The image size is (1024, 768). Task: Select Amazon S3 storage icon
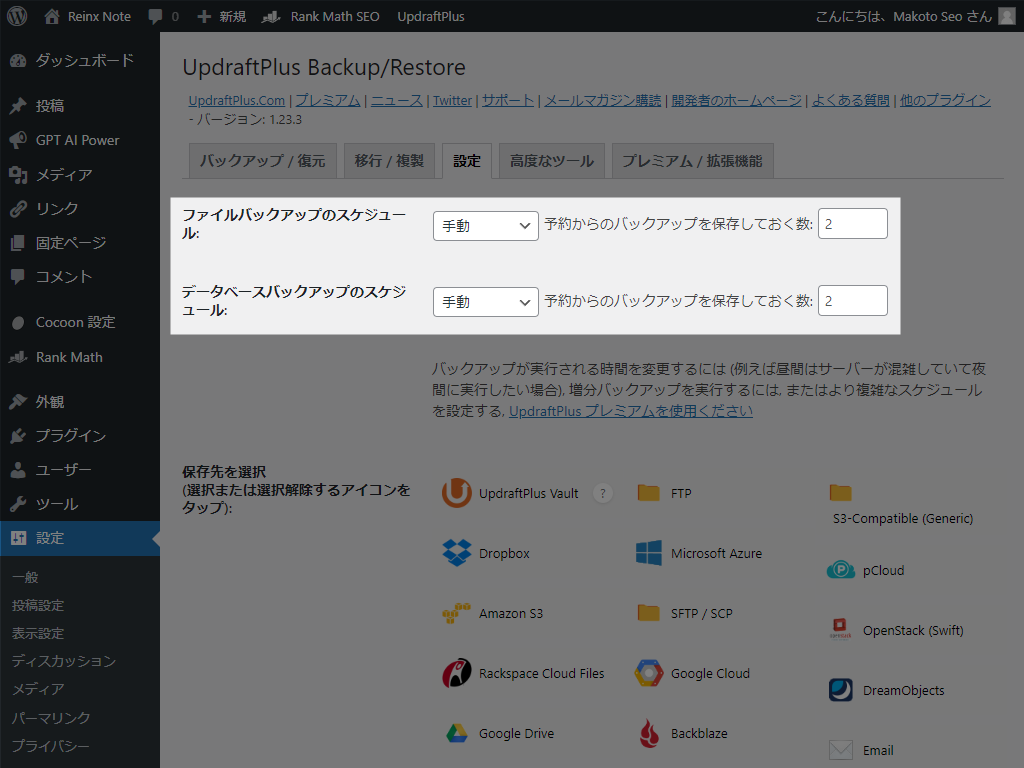click(456, 613)
